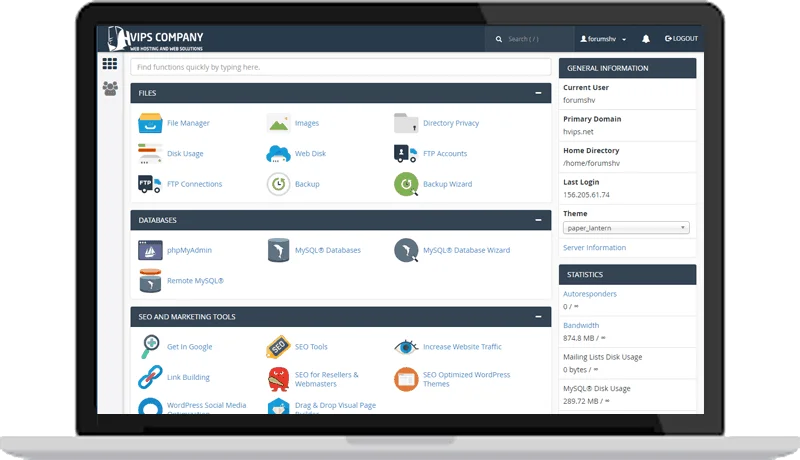Open the Server Information link
This screenshot has width=800, height=460.
(x=594, y=247)
